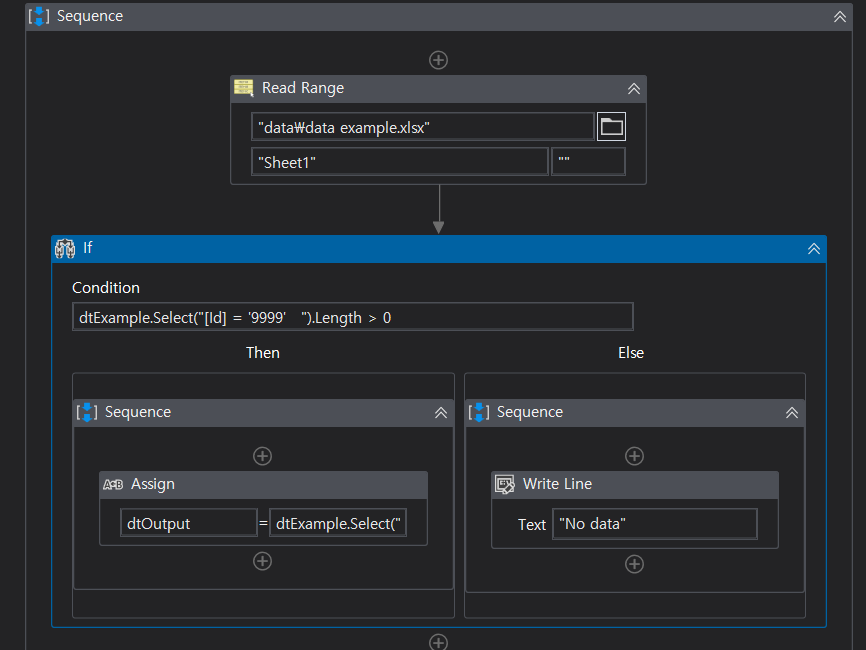Viewport: 866px width, 650px height.
Task: Collapse the Else branch Sequence
Action: click(x=792, y=413)
